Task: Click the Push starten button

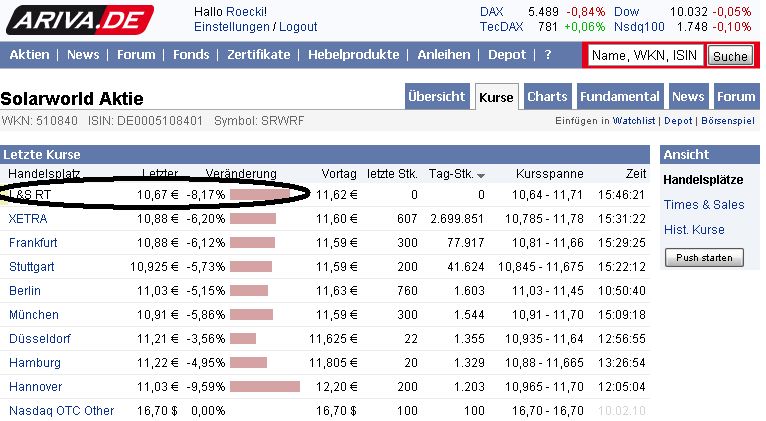Action: (x=704, y=258)
